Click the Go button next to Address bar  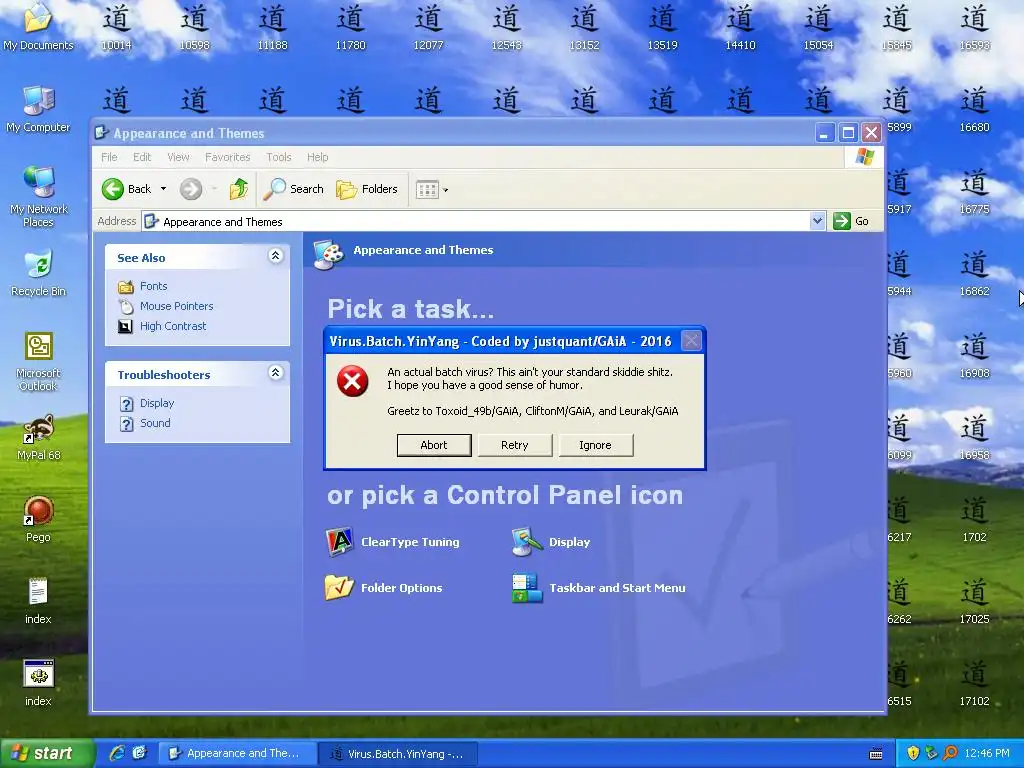[851, 221]
